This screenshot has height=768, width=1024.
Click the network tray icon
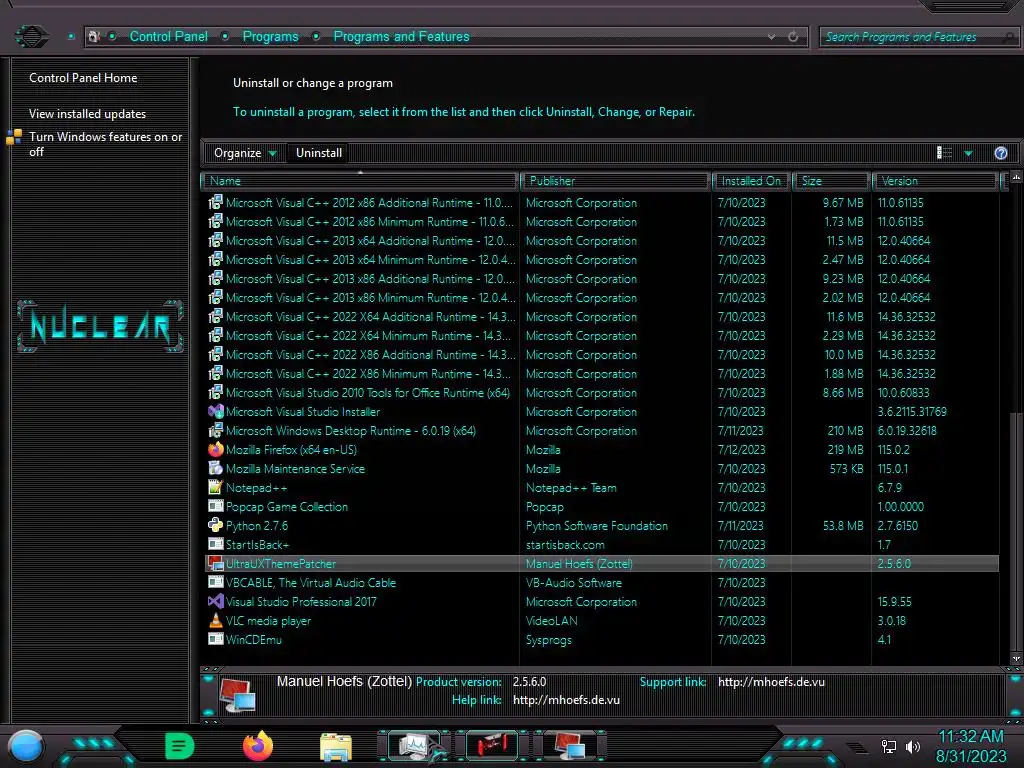point(889,746)
